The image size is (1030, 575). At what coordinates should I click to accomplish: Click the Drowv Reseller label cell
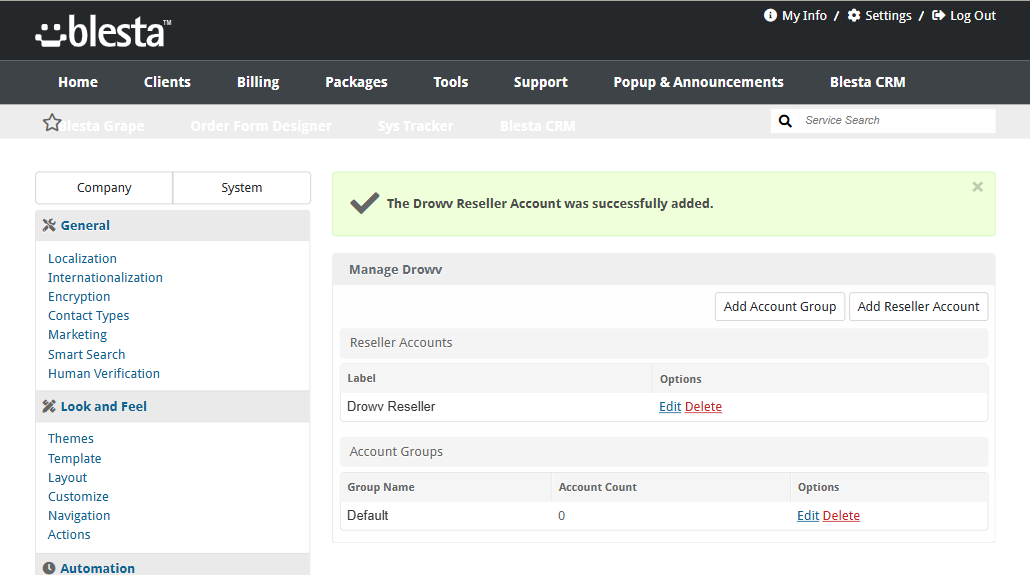click(x=391, y=407)
